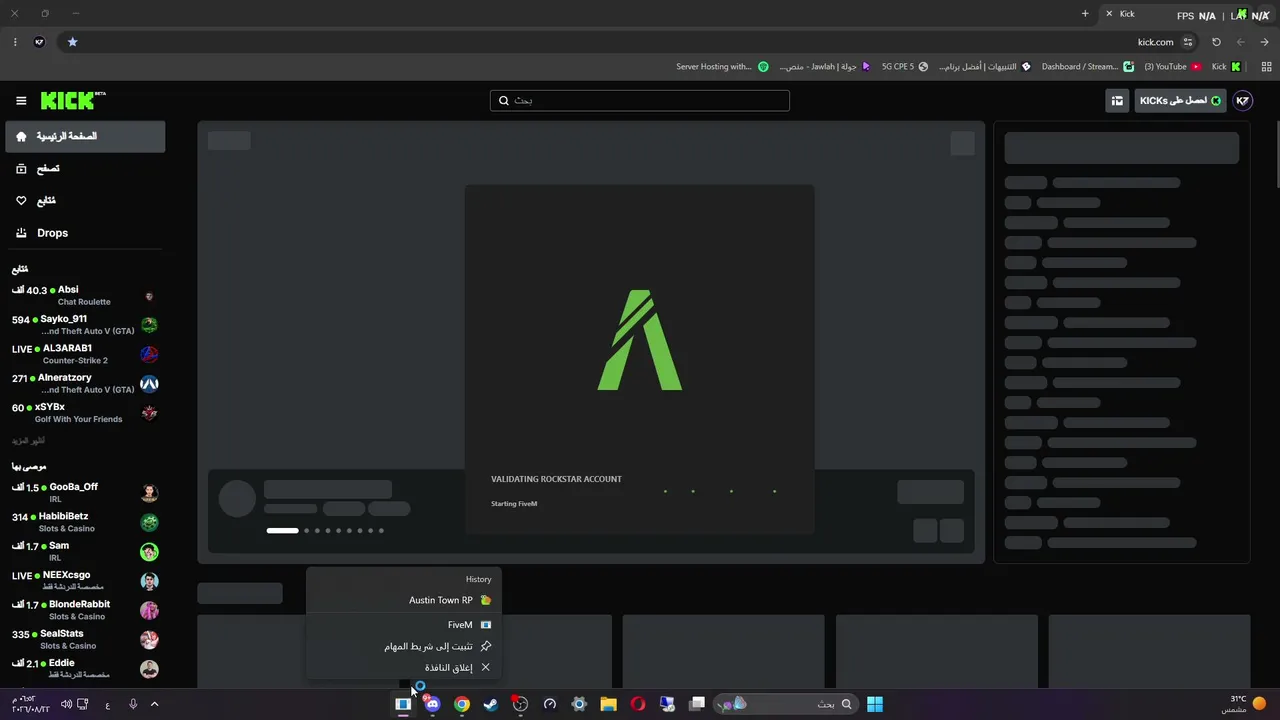Open the BlondeRabbit channel
This screenshot has width=1280, height=720.
(85, 610)
